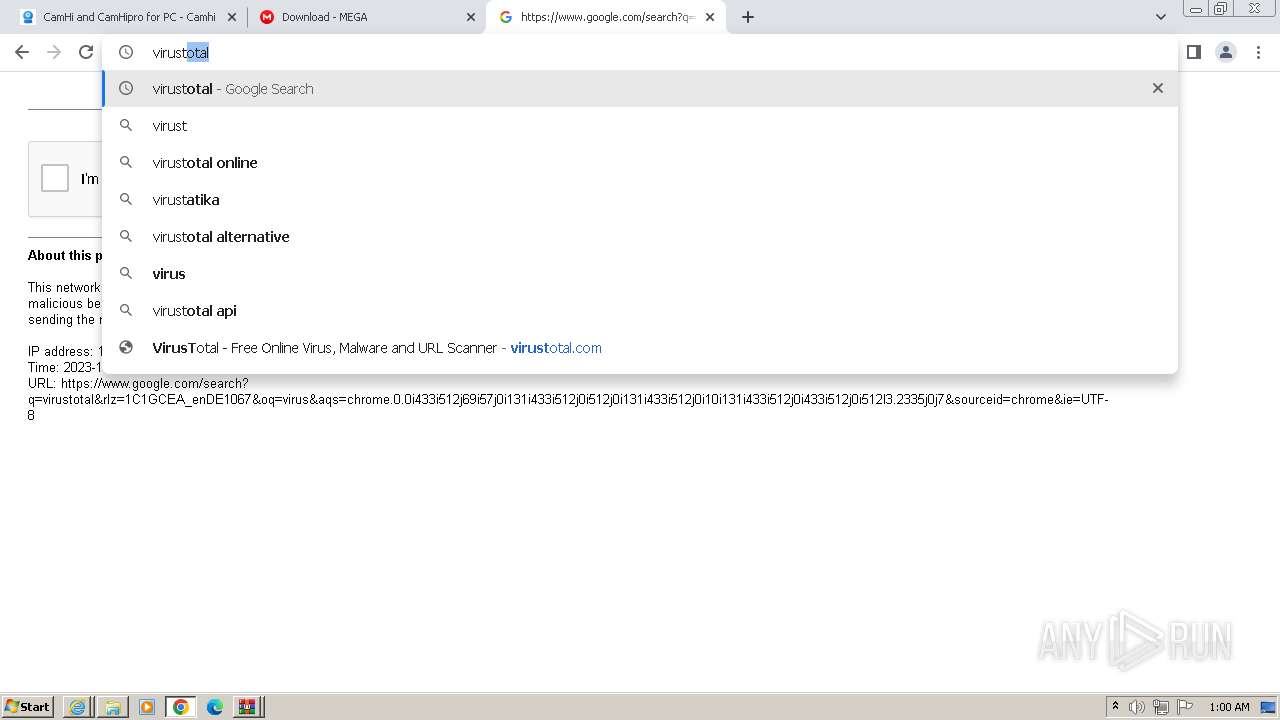Open the Windows Start menu
This screenshot has width=1280, height=720.
point(28,707)
